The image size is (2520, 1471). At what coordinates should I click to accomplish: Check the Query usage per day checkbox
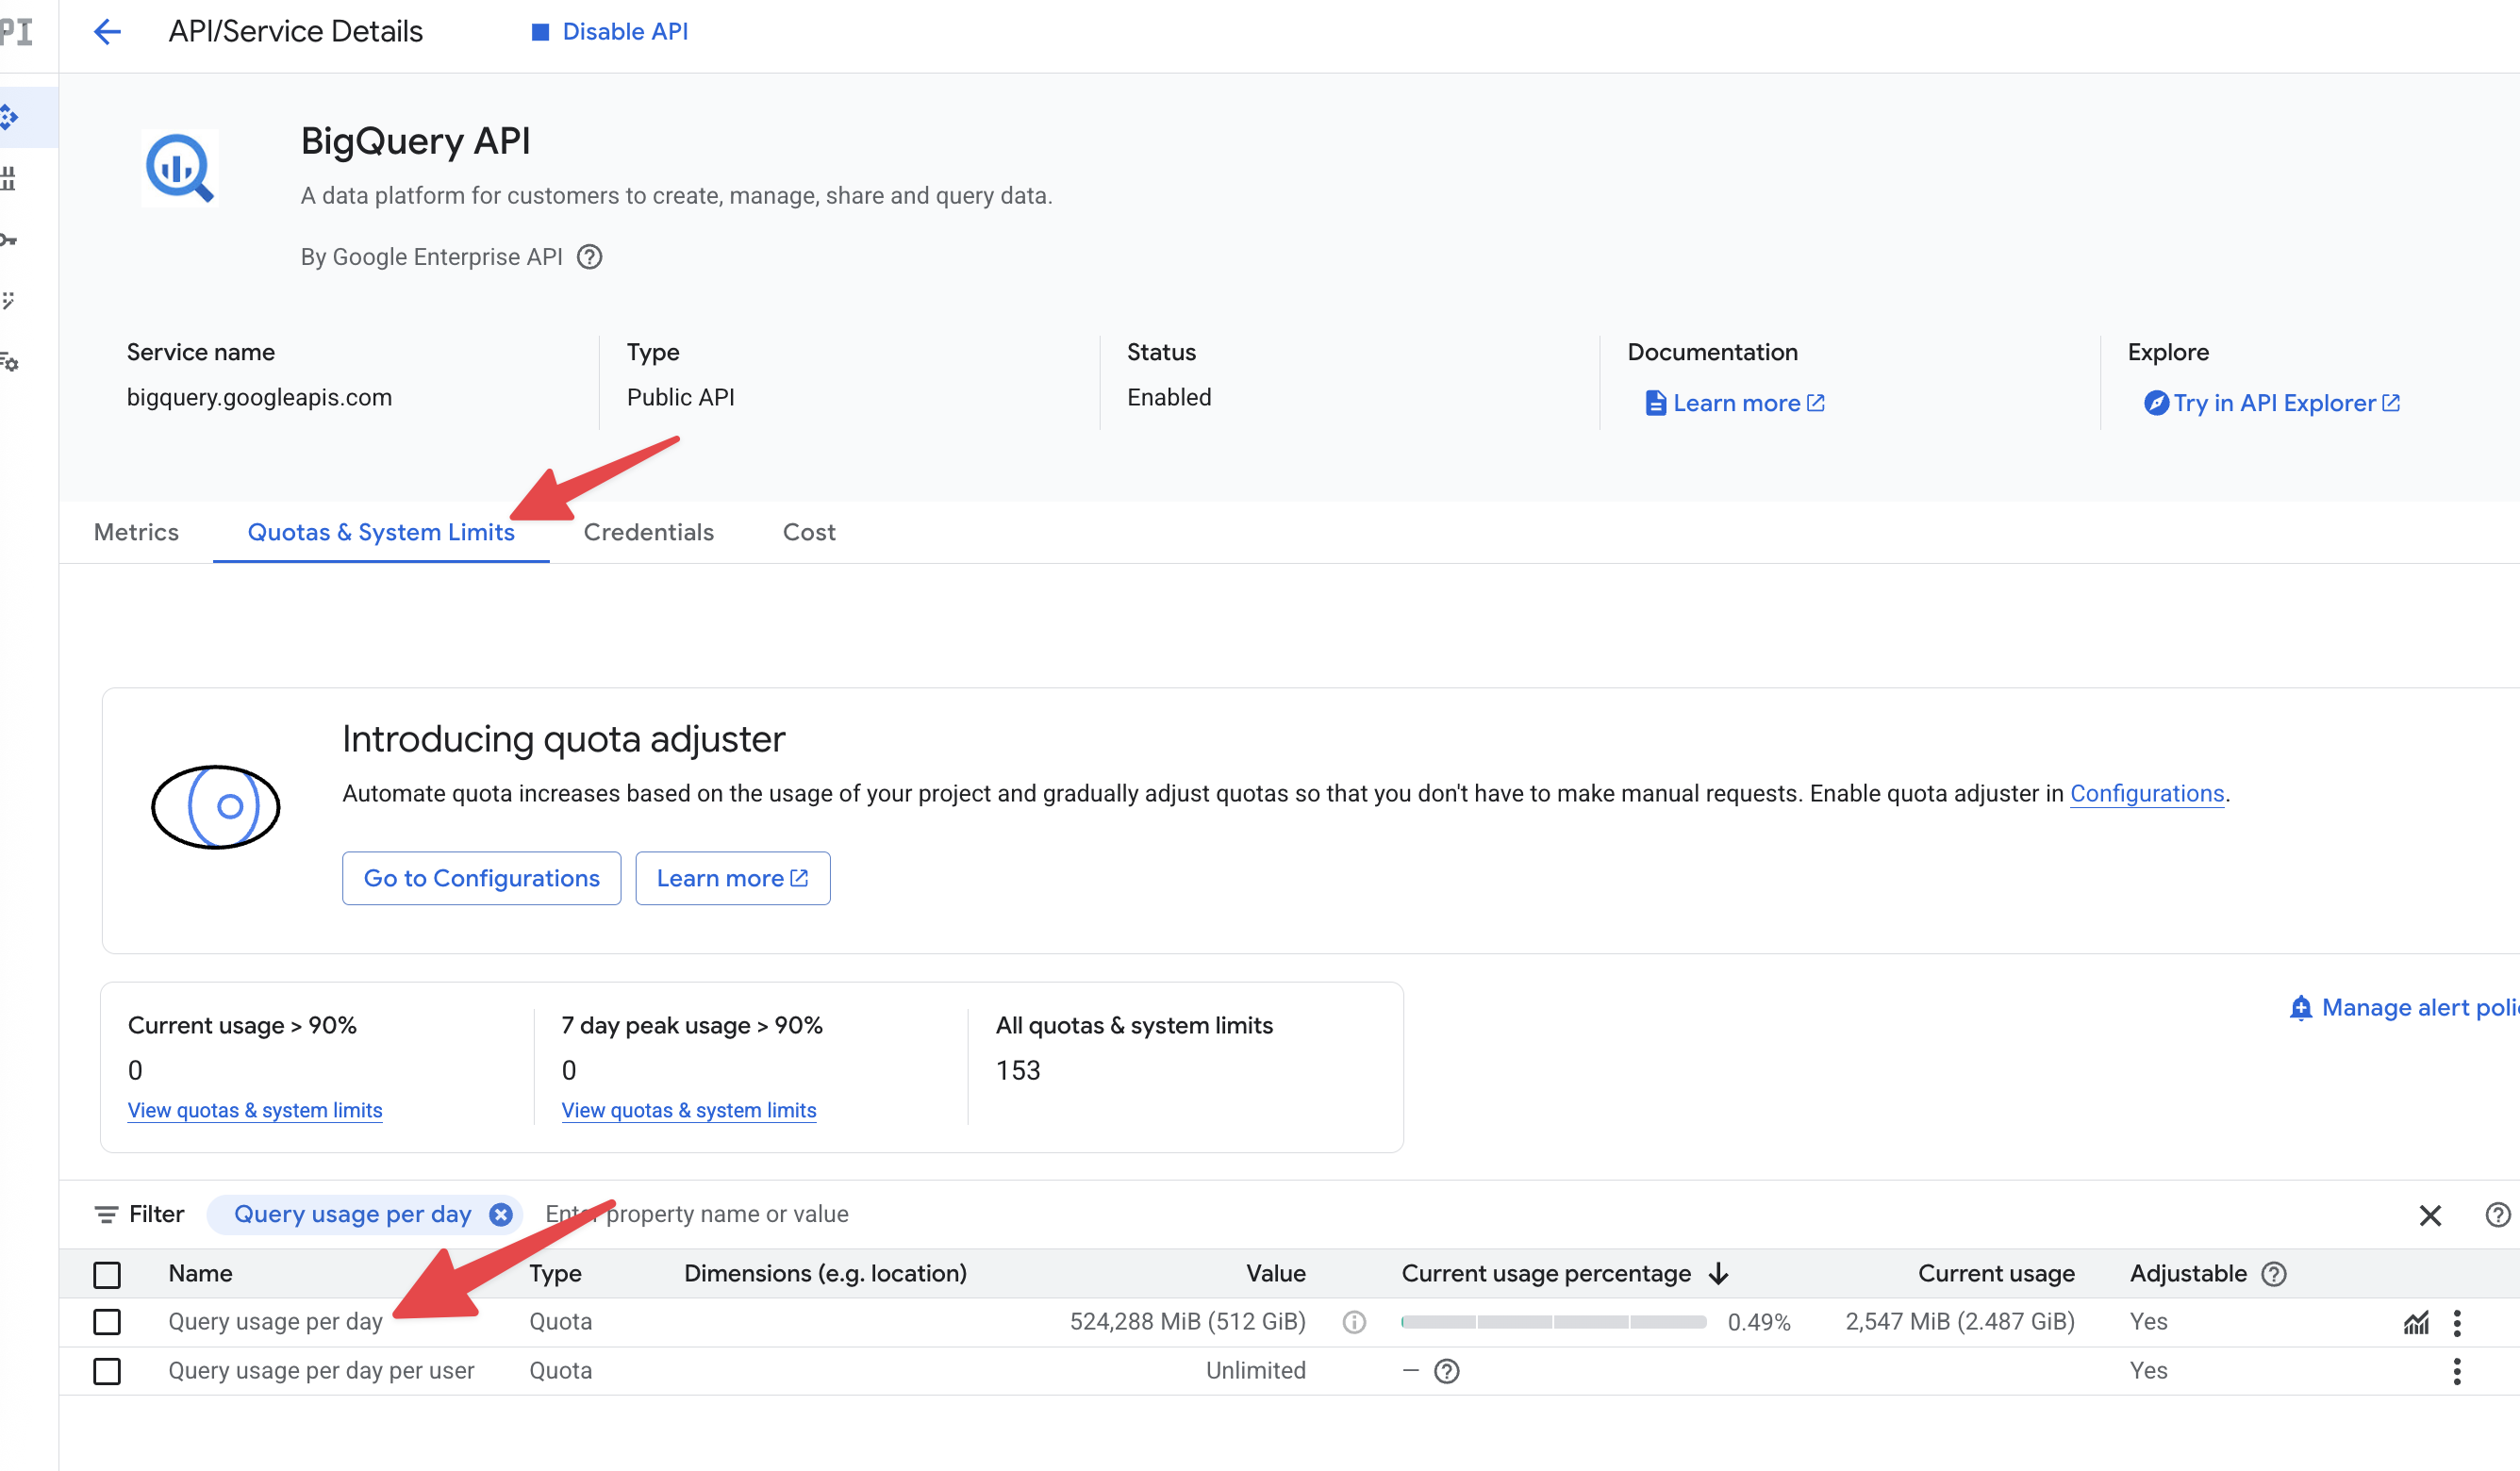(x=107, y=1322)
